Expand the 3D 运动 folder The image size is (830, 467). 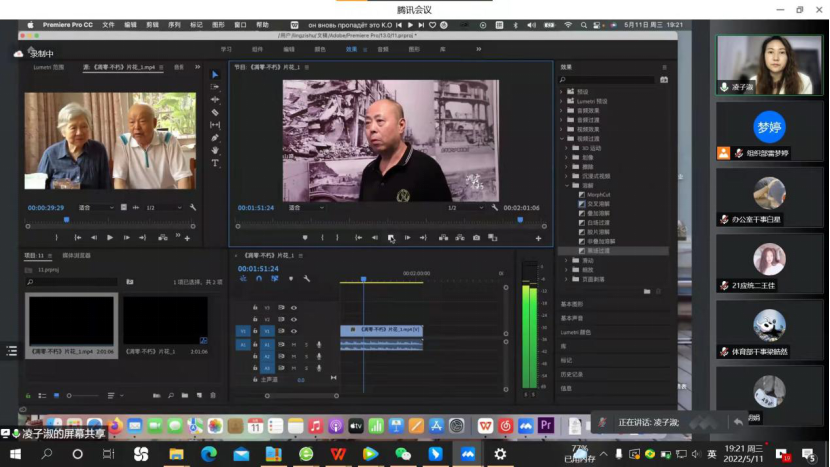[567, 148]
